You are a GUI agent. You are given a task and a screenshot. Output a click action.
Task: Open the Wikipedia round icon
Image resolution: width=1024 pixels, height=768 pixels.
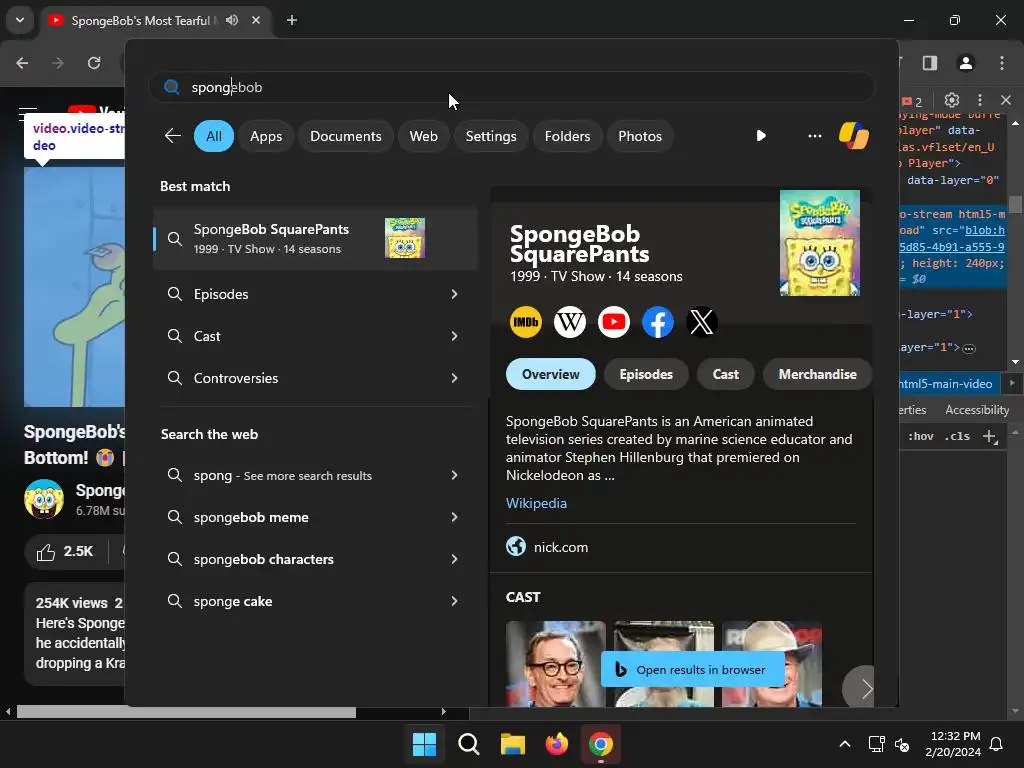(x=569, y=322)
